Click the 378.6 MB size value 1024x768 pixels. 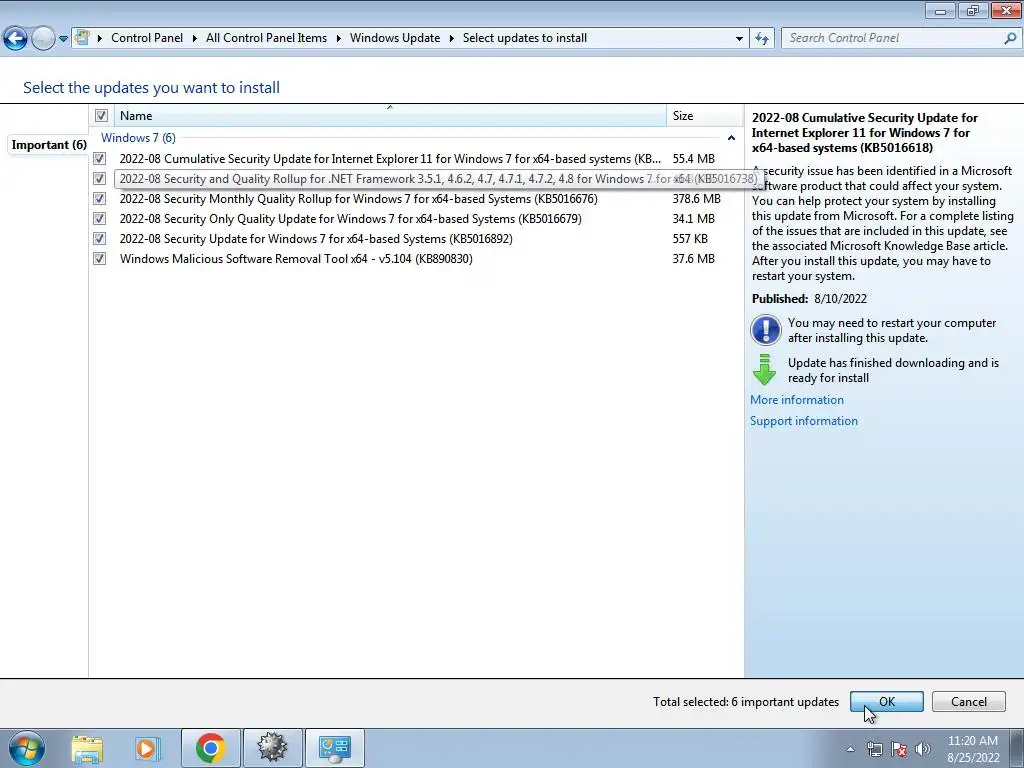tap(696, 199)
